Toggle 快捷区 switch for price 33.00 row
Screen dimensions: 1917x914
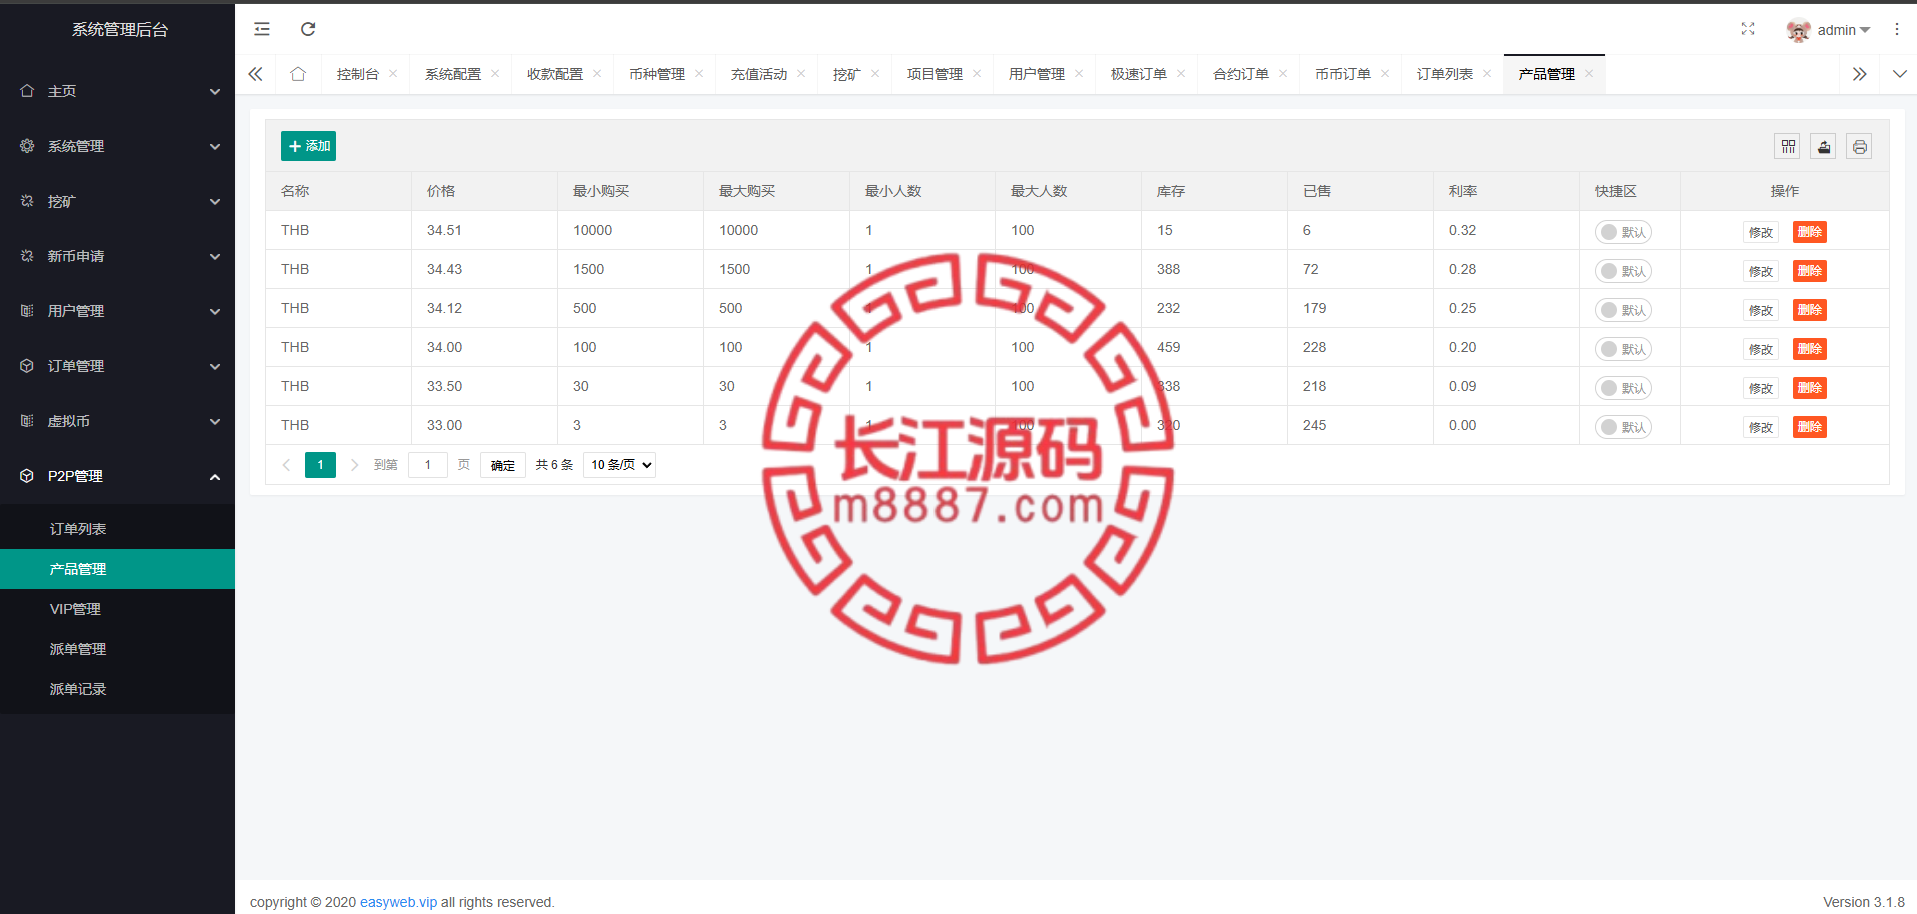(x=1623, y=427)
